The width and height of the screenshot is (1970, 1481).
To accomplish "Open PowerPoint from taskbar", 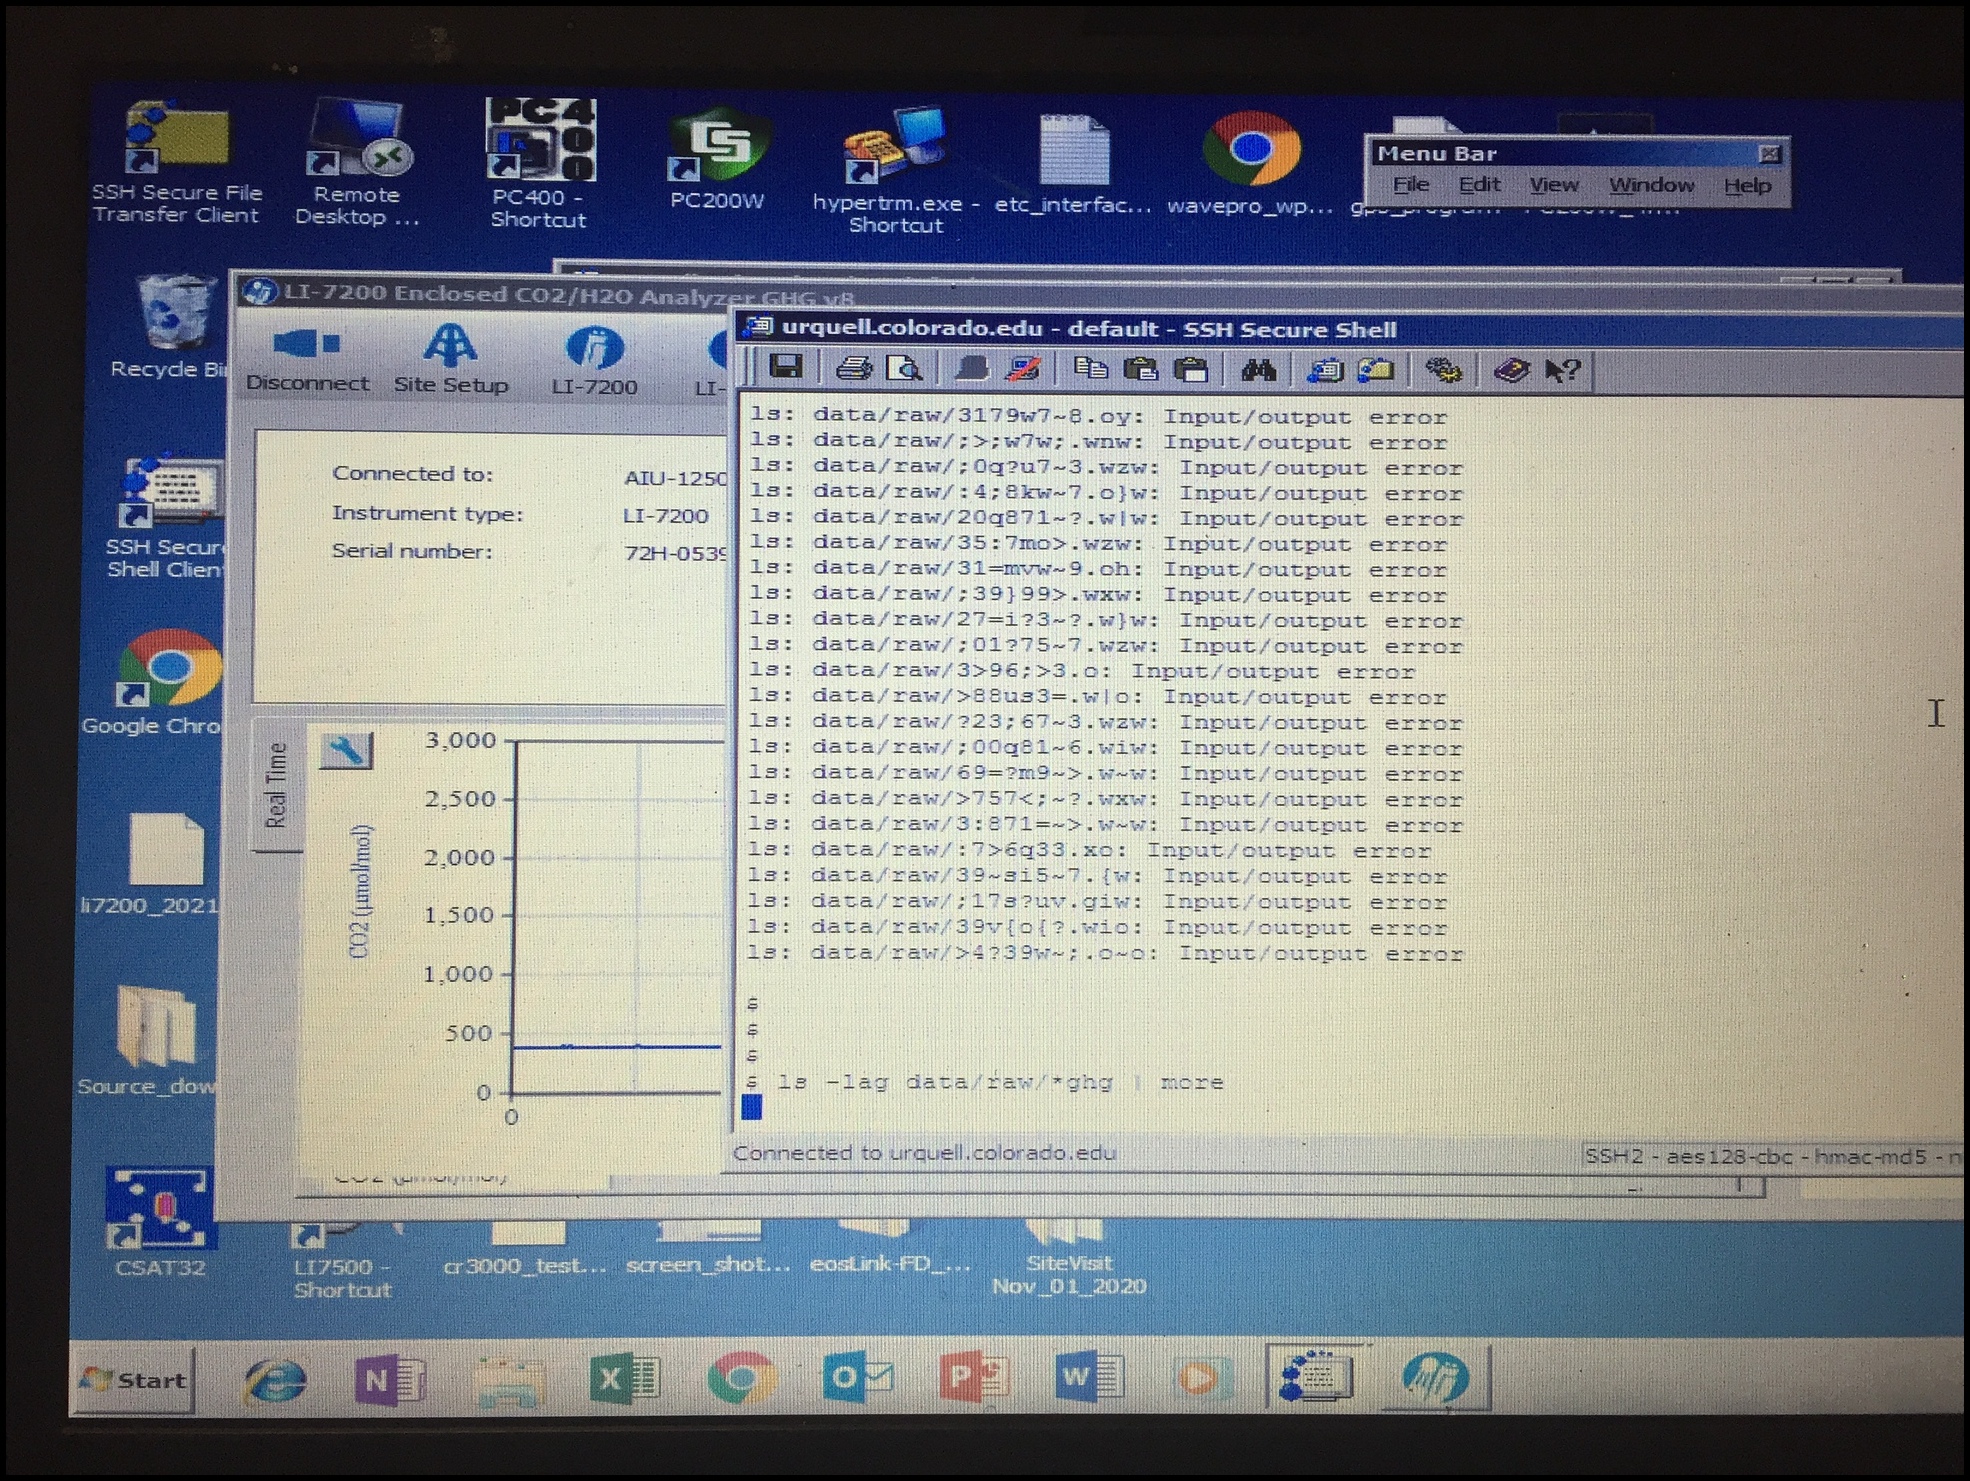I will 973,1378.
